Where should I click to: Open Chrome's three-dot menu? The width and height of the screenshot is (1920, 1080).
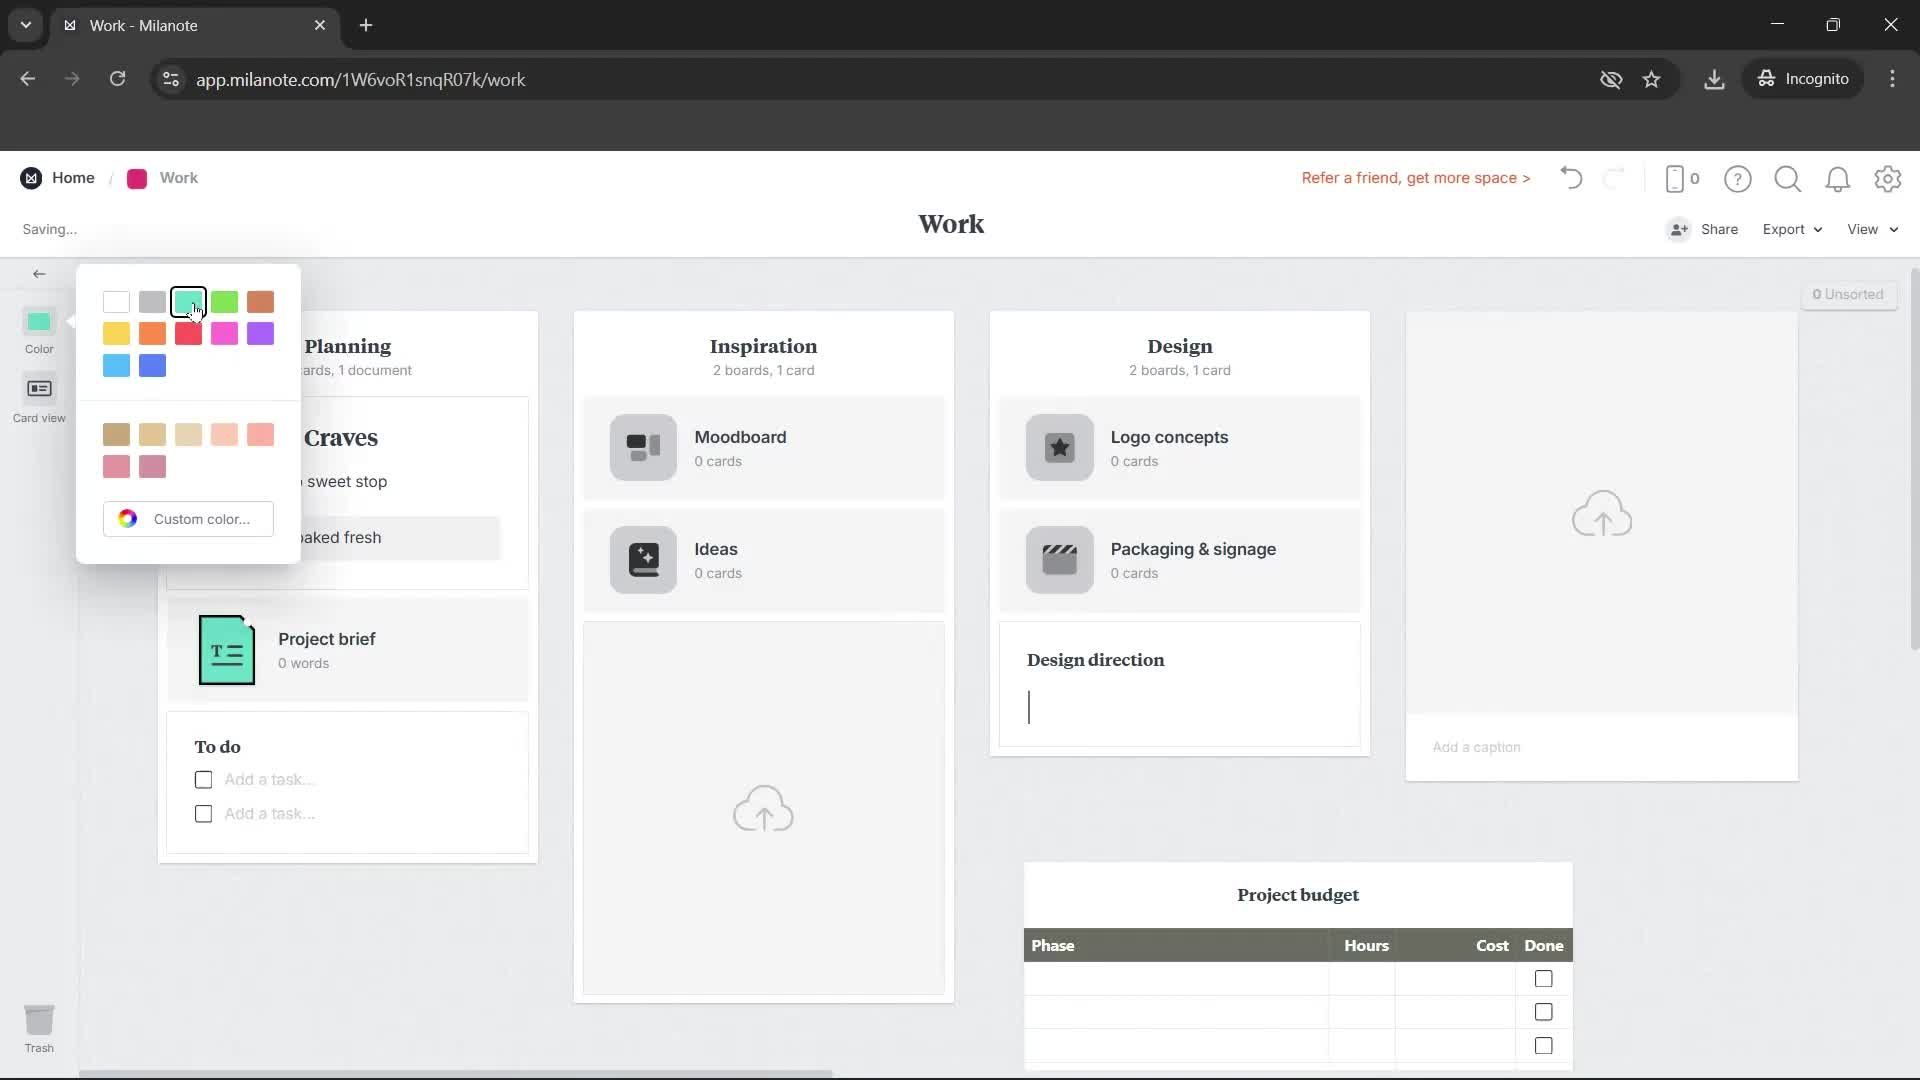pos(1893,79)
